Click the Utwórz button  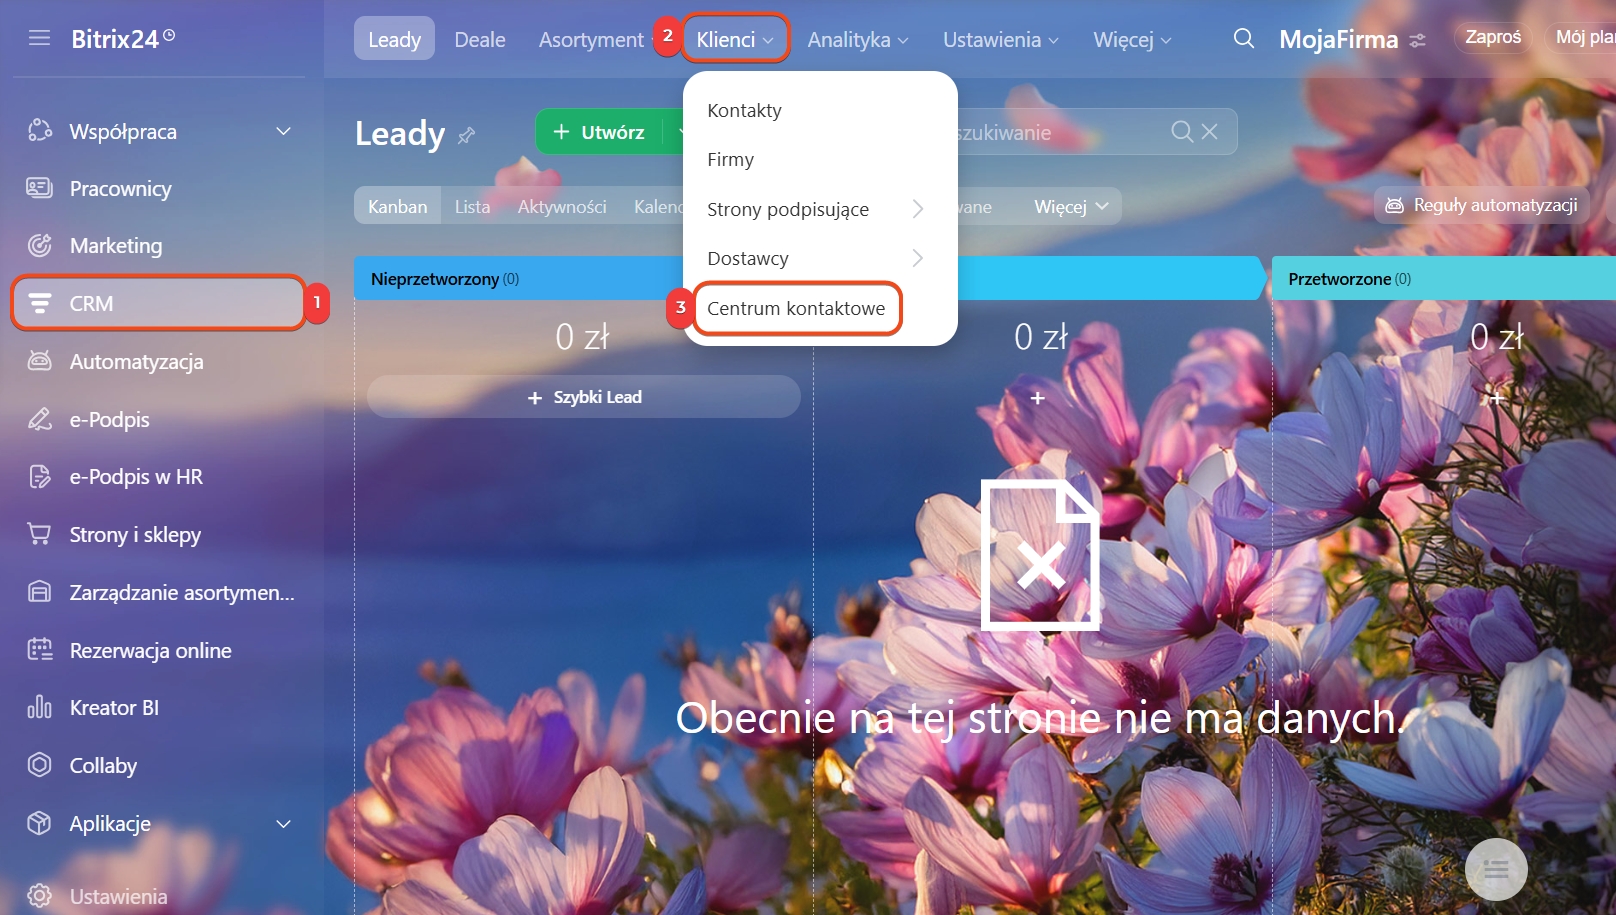pos(600,132)
